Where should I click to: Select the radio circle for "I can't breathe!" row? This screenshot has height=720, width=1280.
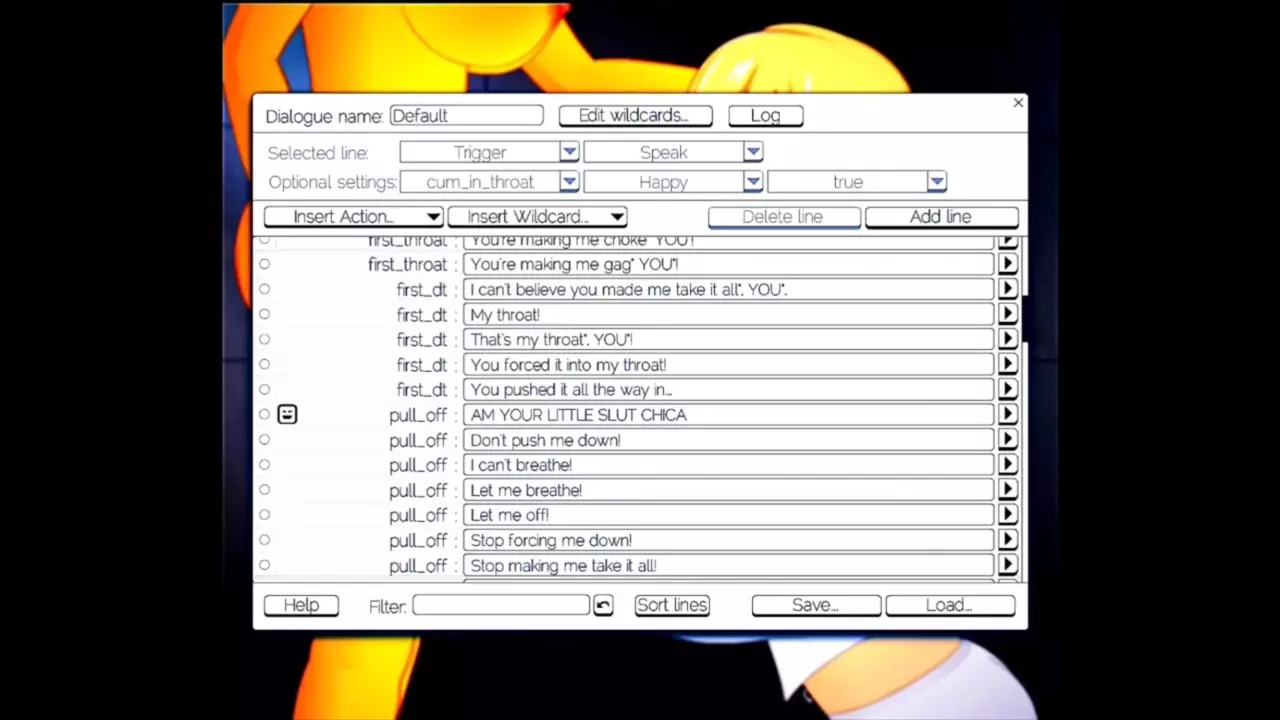click(x=264, y=465)
